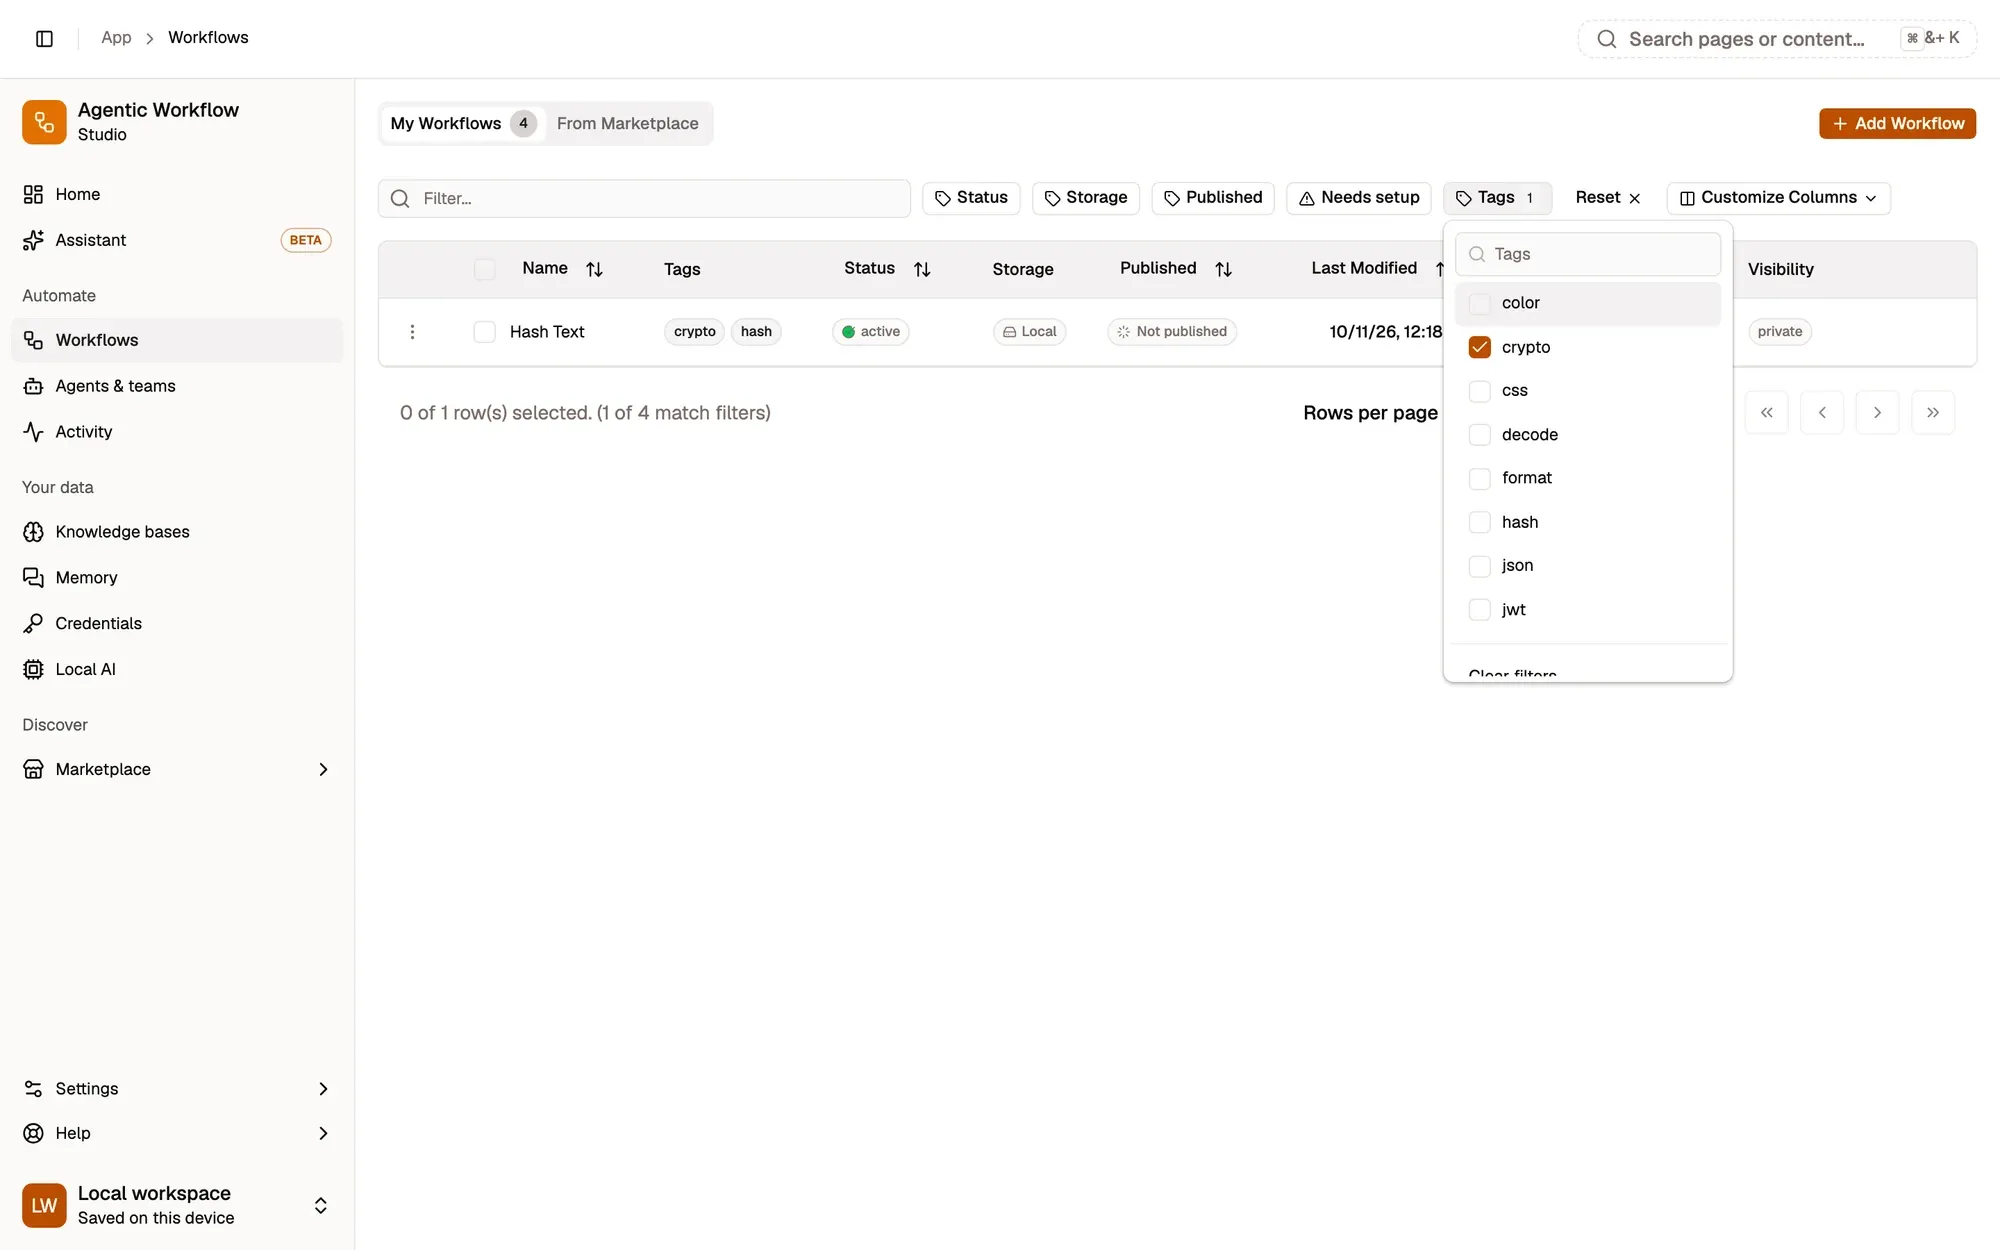Image resolution: width=2000 pixels, height=1250 pixels.
Task: Open the Tags filter dropdown
Action: (1497, 198)
